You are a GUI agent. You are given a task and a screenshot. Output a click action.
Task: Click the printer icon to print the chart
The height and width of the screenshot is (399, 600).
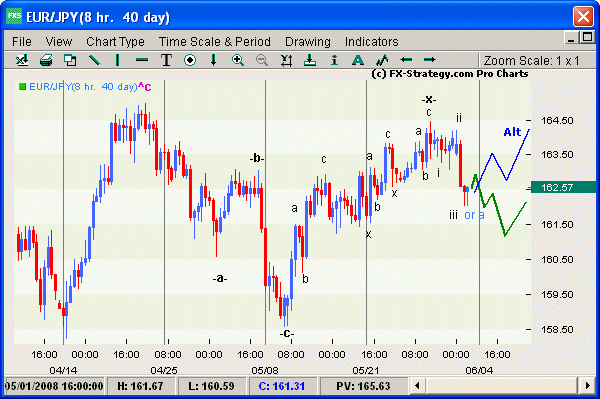coord(46,60)
